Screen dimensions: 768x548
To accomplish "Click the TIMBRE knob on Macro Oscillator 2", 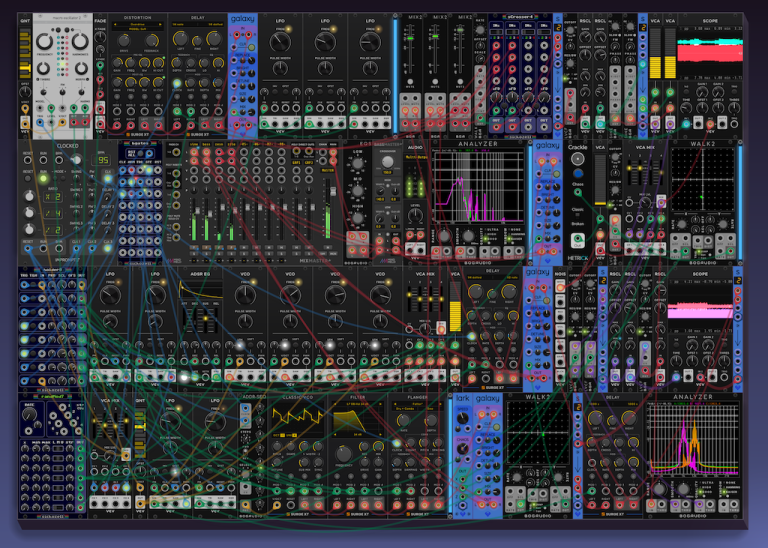I will click(44, 69).
